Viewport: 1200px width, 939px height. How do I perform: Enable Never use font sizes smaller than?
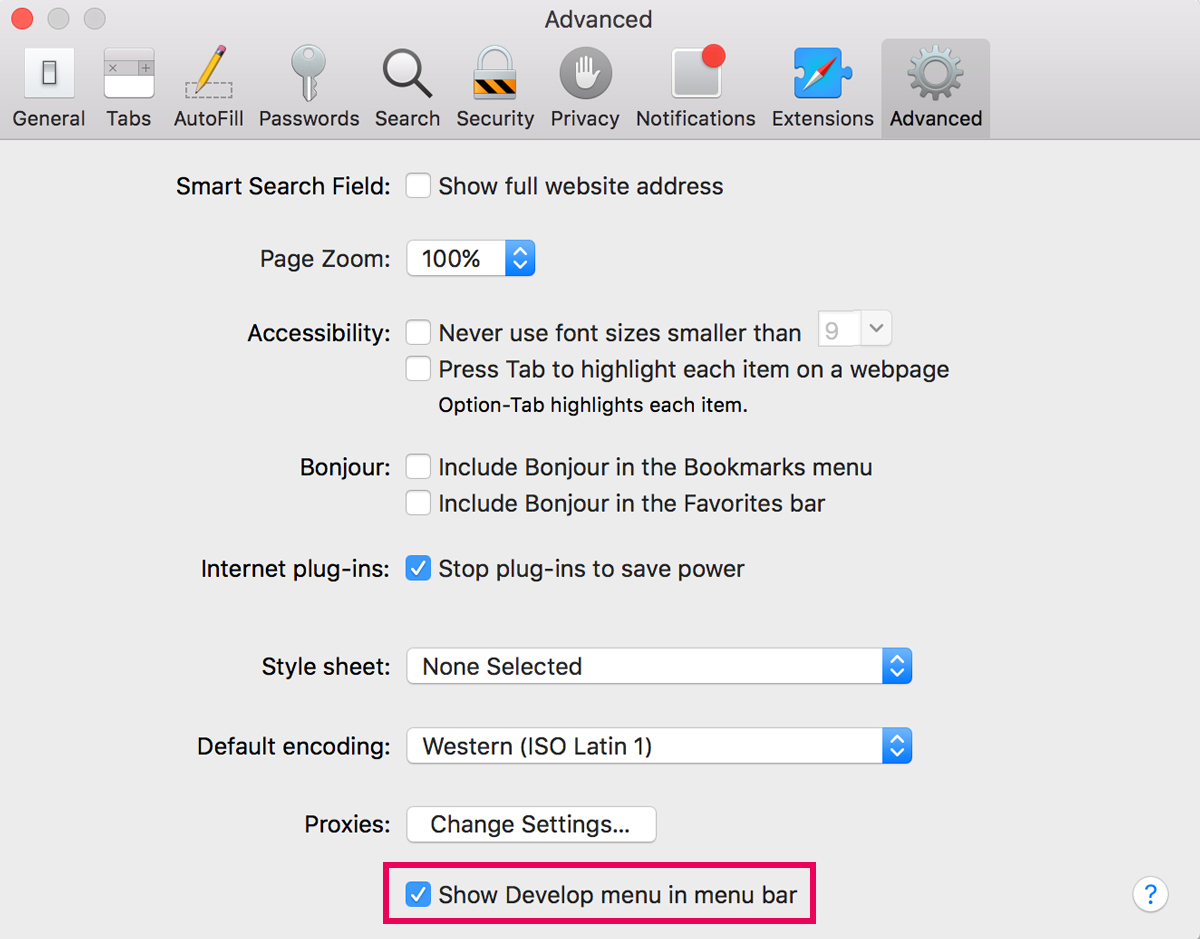point(418,332)
